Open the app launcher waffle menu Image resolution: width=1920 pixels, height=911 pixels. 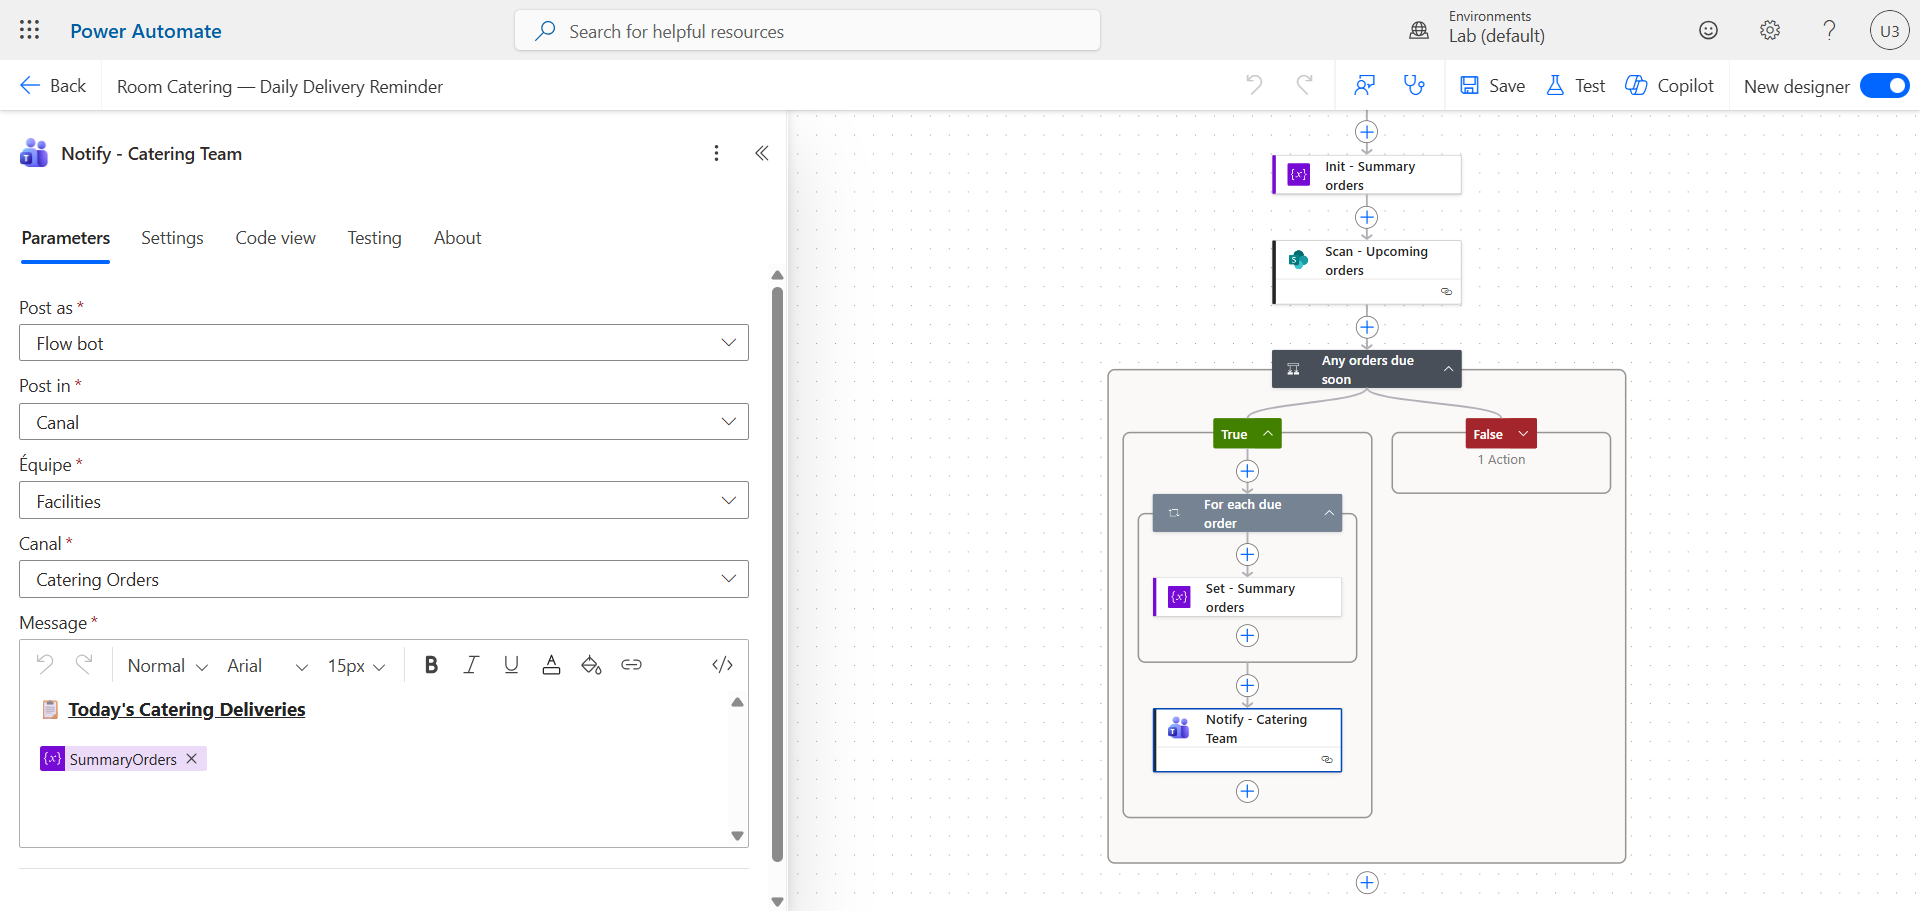(30, 30)
